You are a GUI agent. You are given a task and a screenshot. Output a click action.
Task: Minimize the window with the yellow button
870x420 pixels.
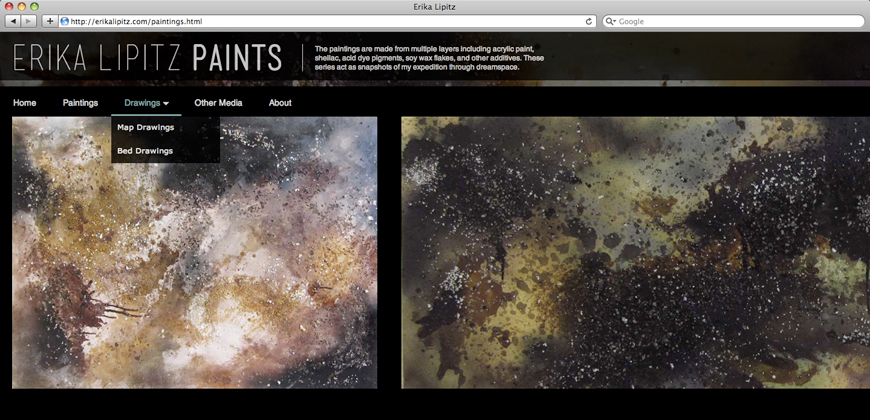[20, 7]
